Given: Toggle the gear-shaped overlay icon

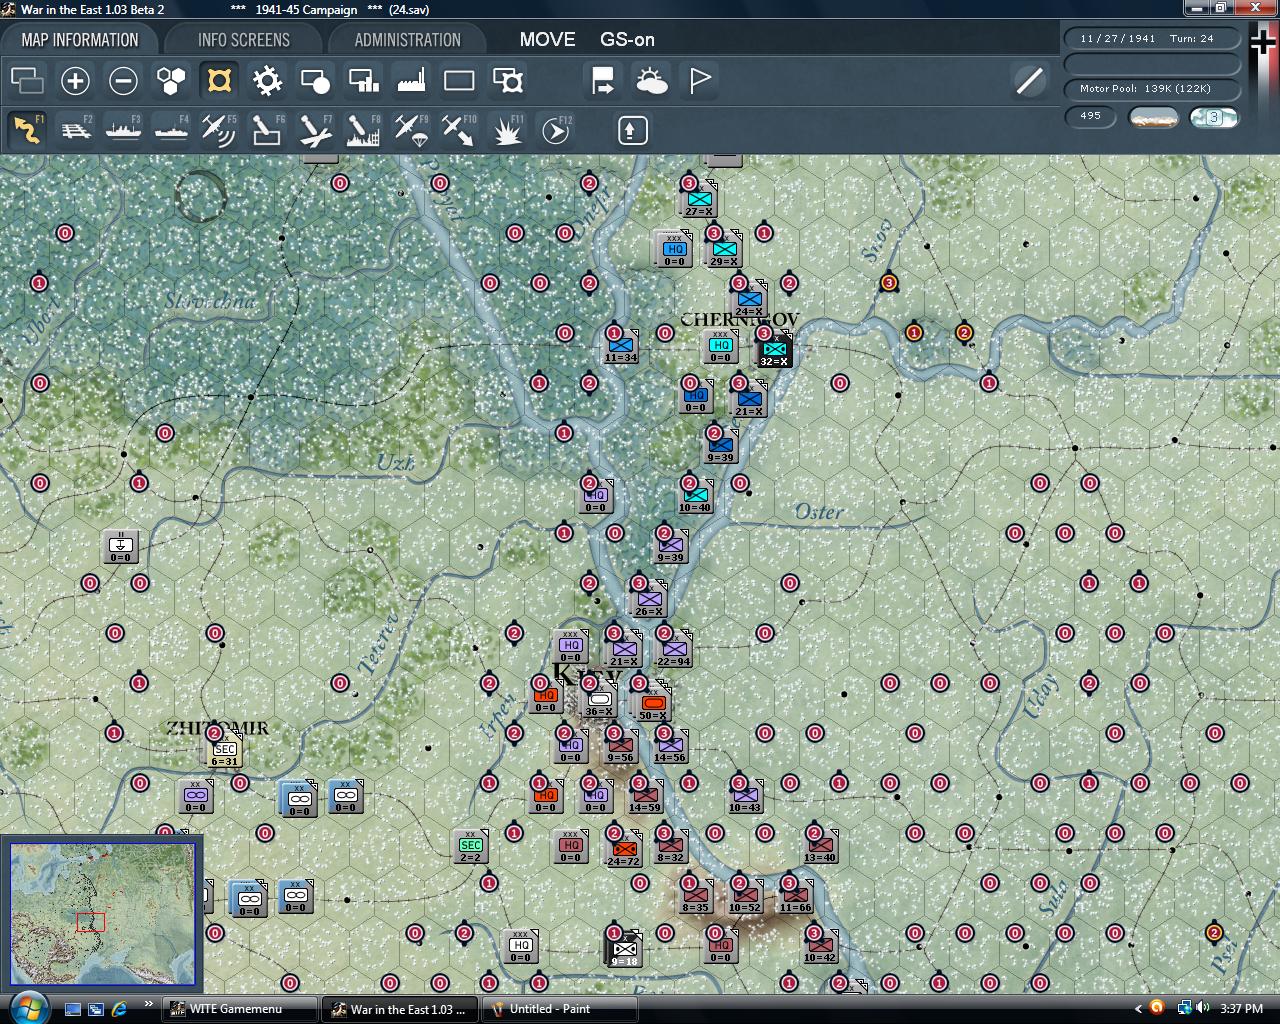Looking at the screenshot, I should click(x=267, y=81).
